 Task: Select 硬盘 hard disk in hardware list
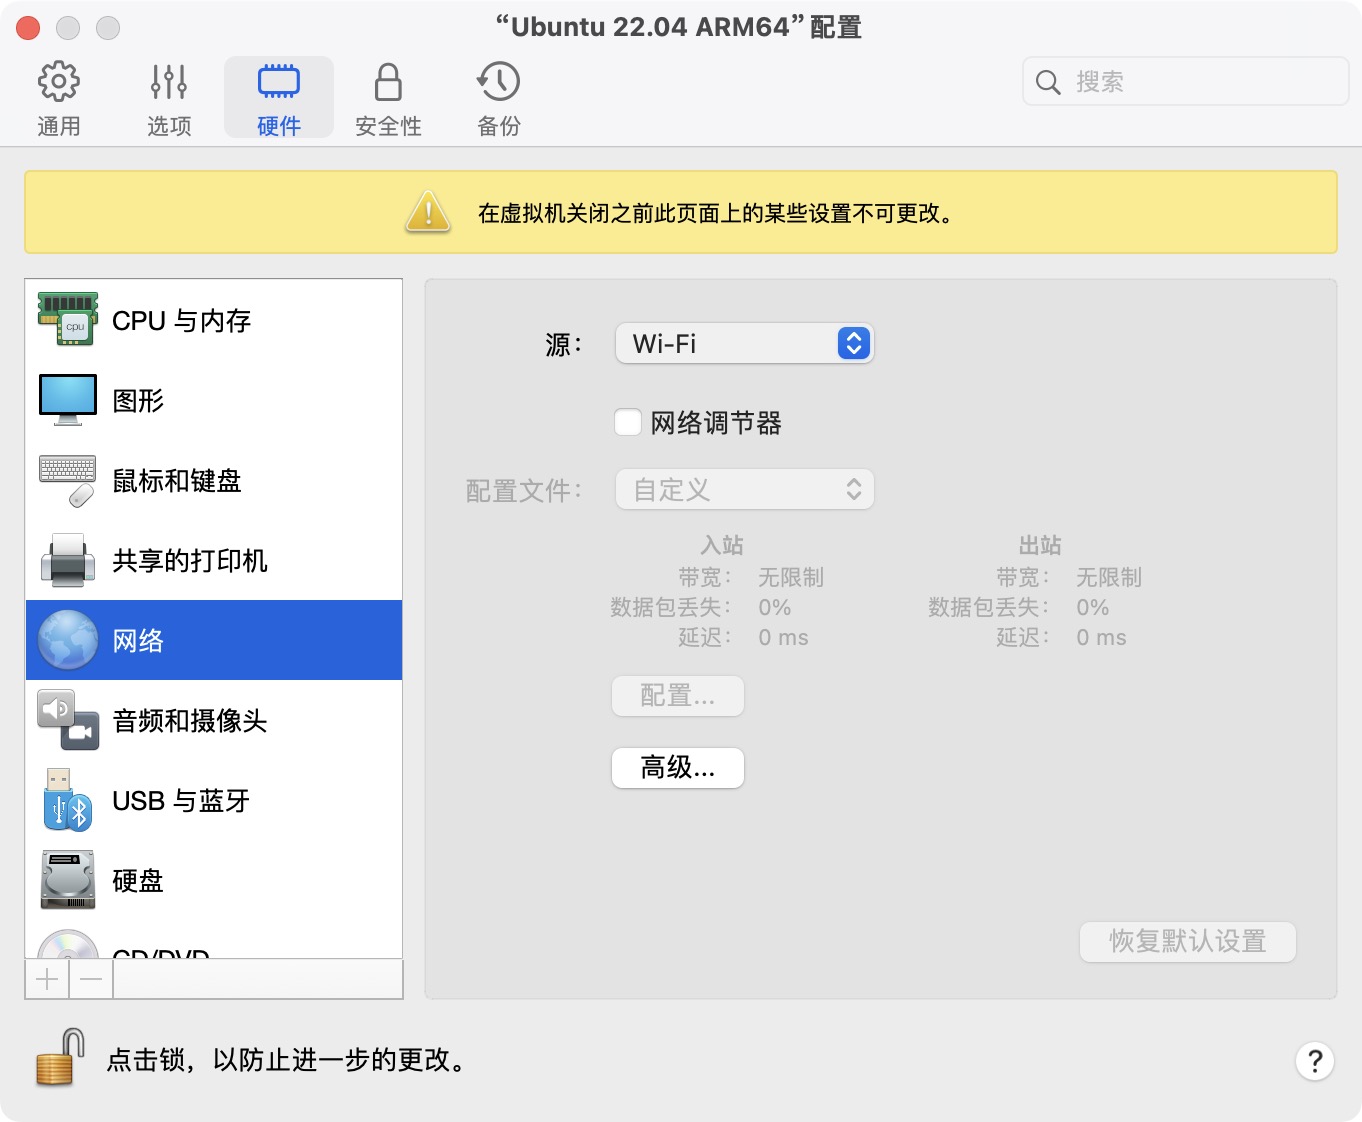214,880
